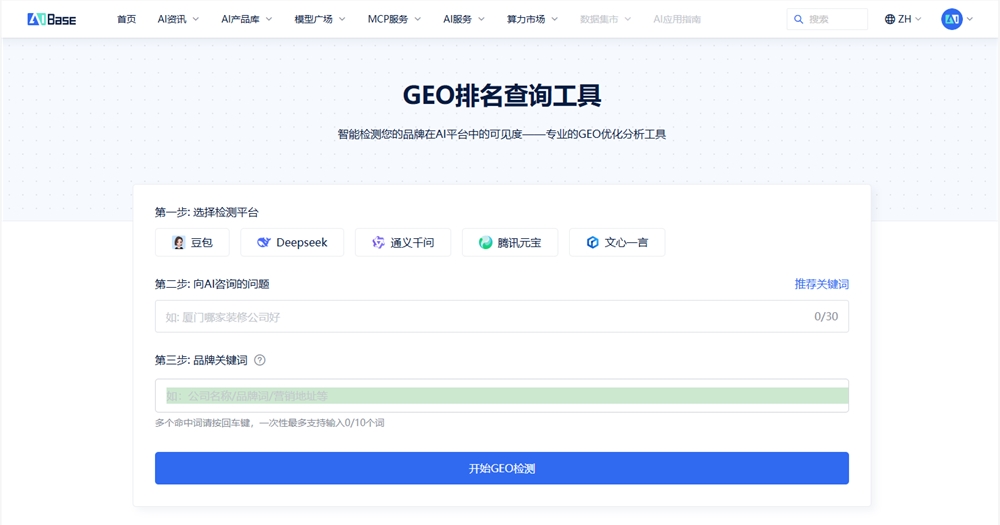Click the AI question input field
This screenshot has width=1000, height=525.
coord(480,317)
